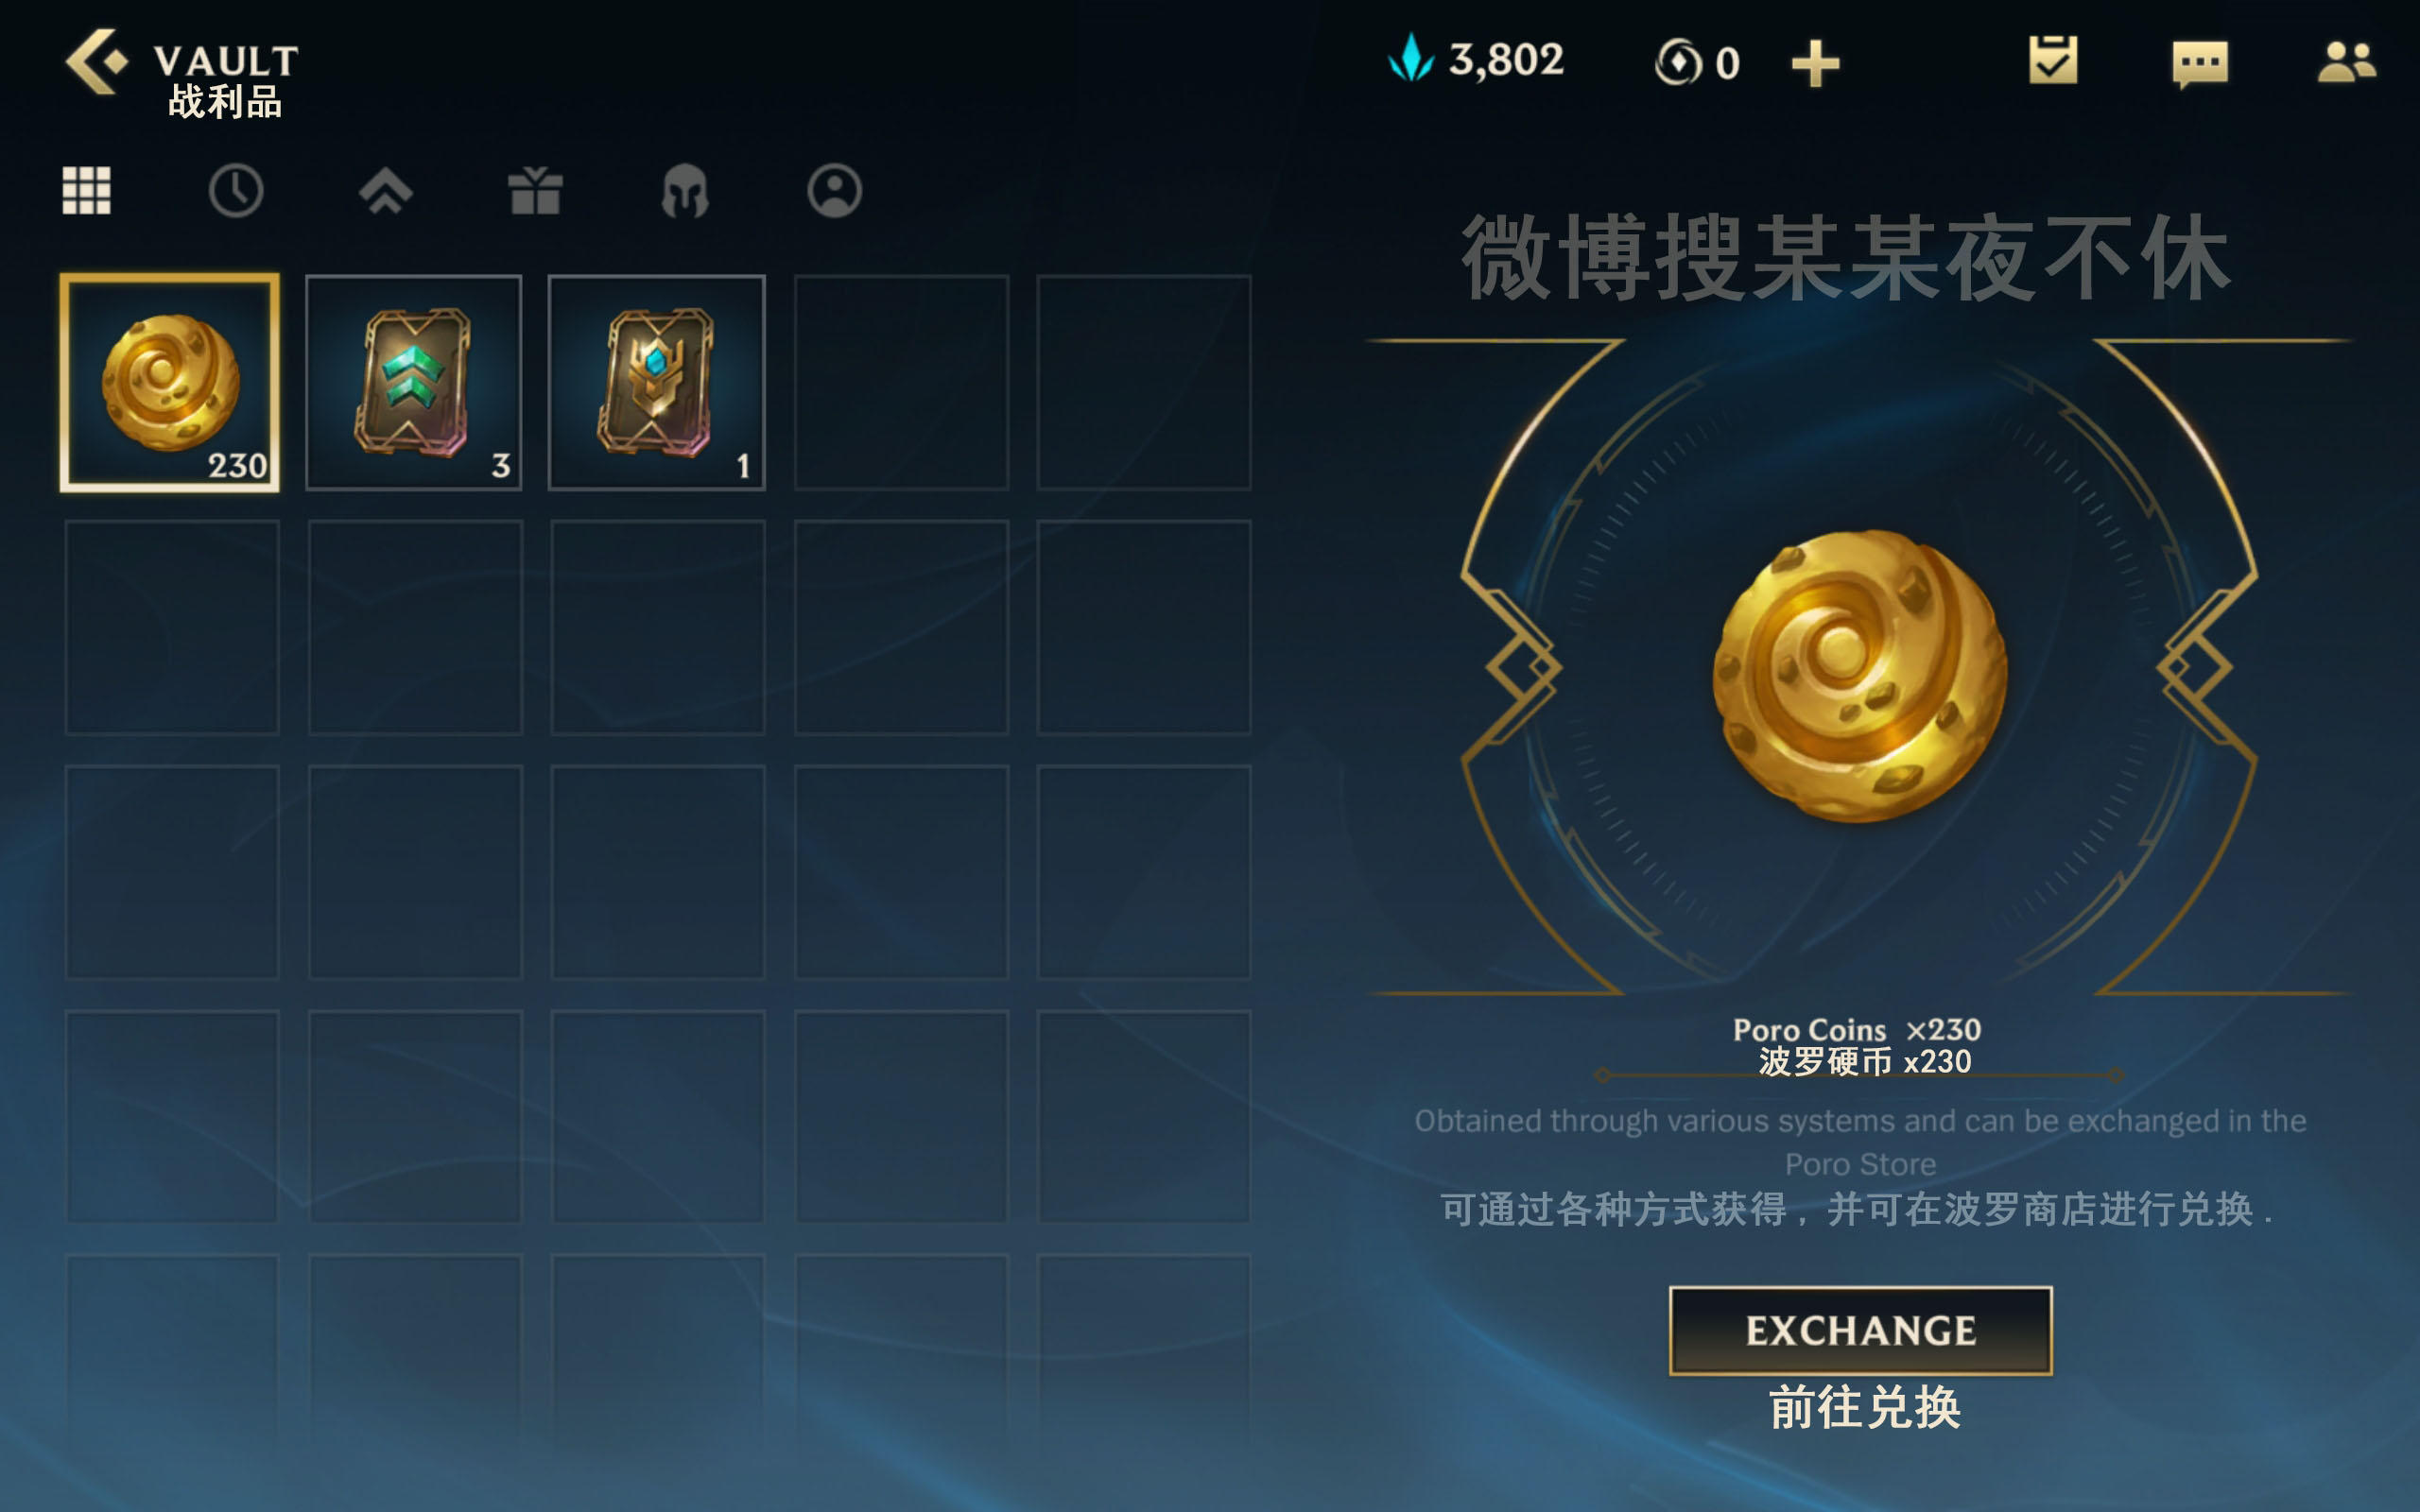
Task: Click the plus add currency button
Action: tap(1815, 64)
